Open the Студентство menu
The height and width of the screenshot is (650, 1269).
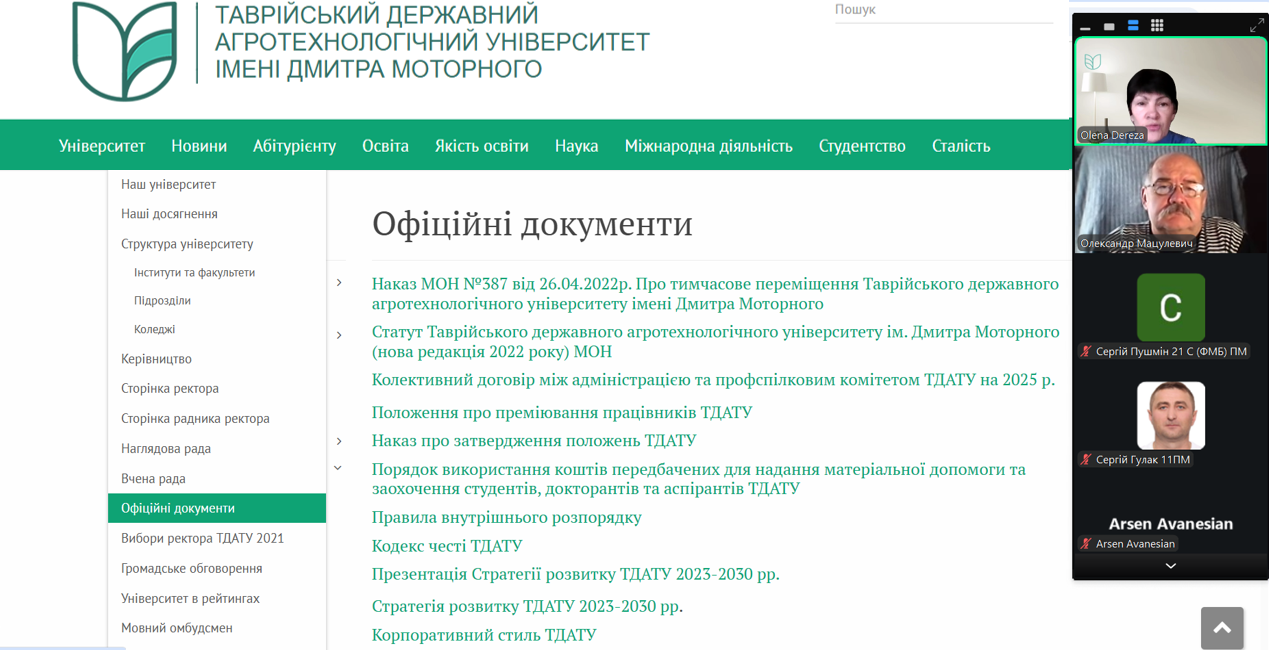coord(862,146)
